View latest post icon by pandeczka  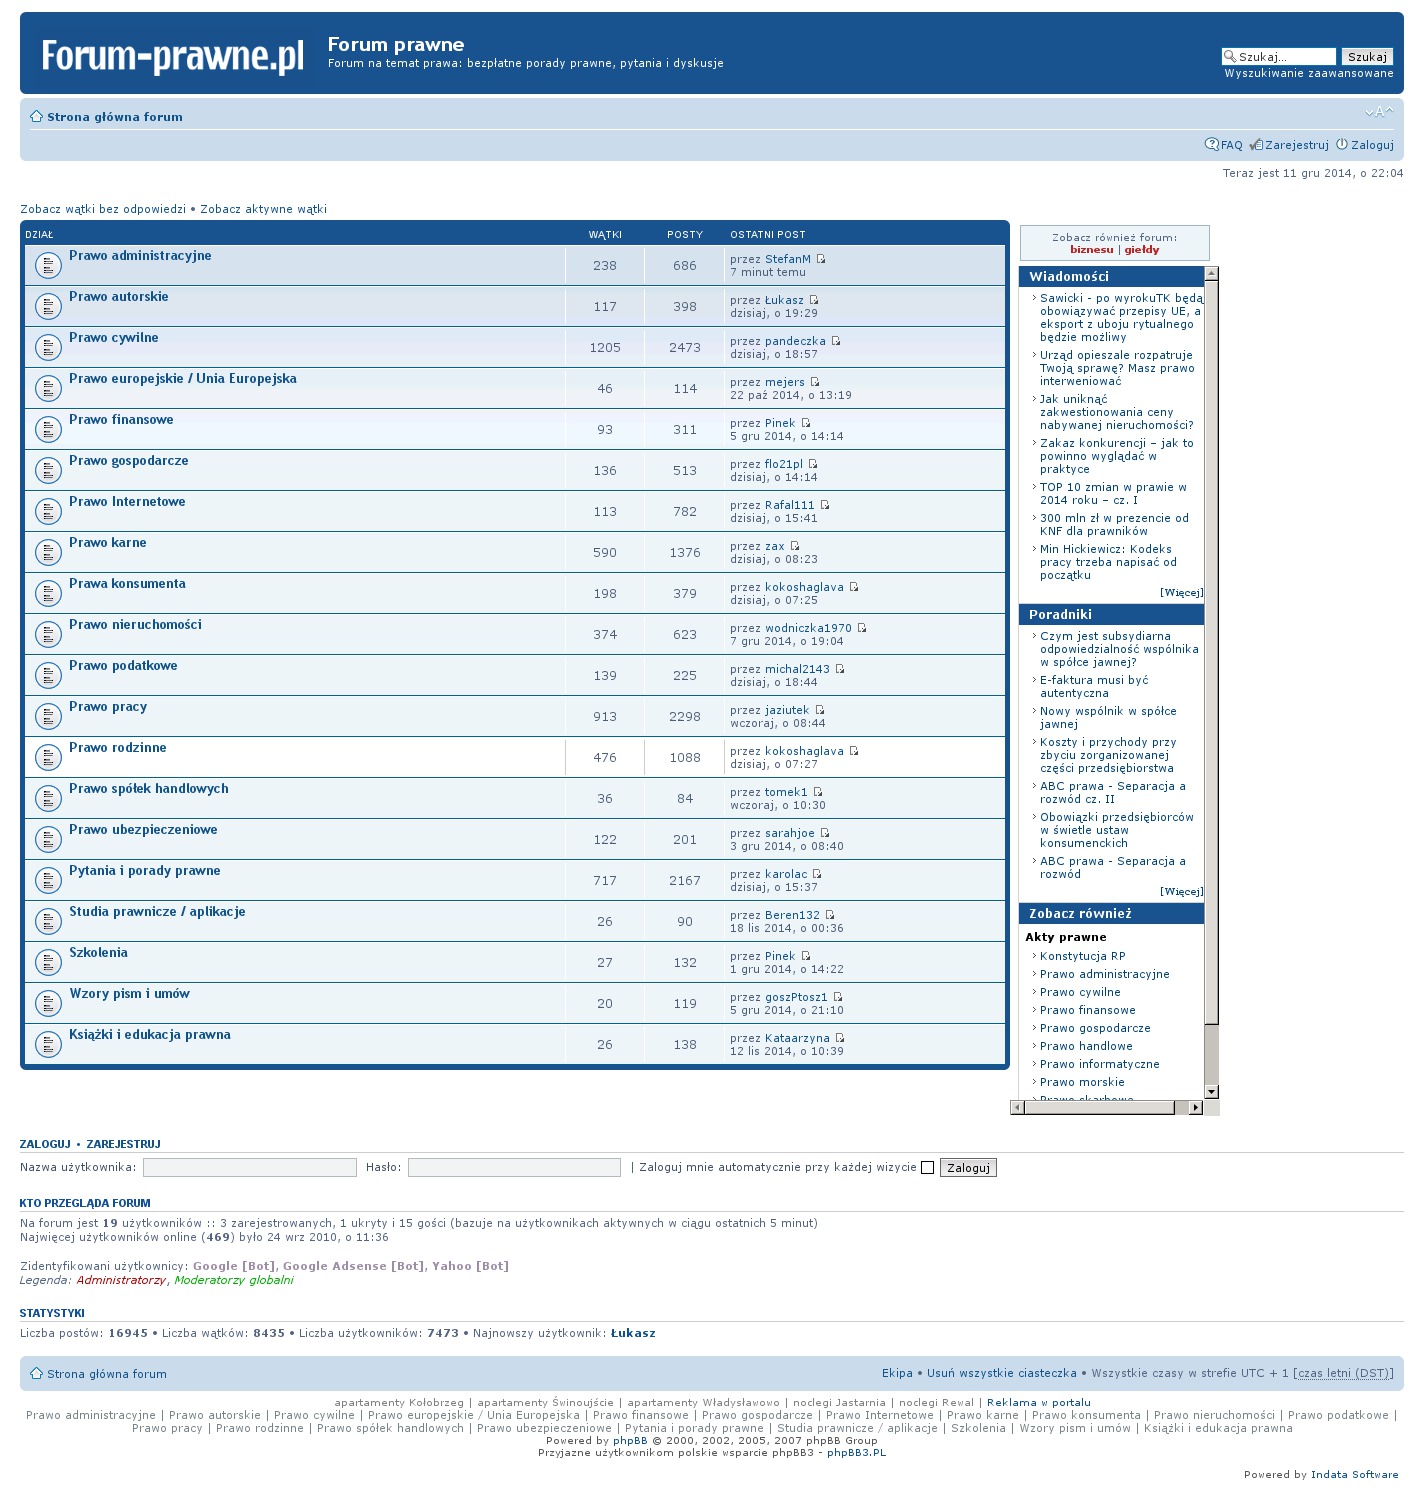click(836, 341)
